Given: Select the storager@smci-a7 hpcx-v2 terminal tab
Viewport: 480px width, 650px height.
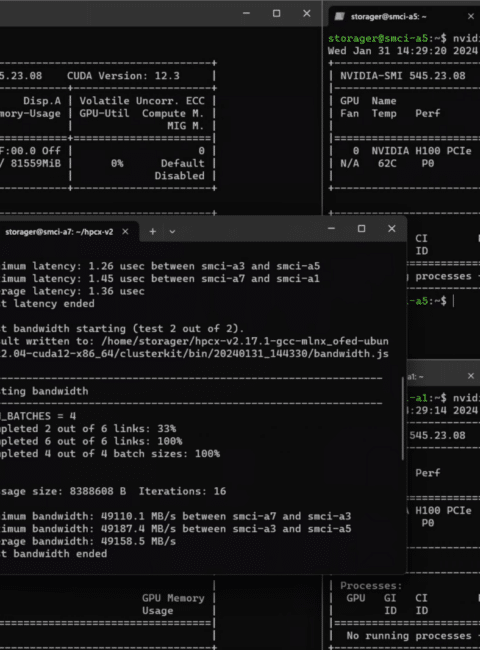Looking at the screenshot, I should [66, 232].
